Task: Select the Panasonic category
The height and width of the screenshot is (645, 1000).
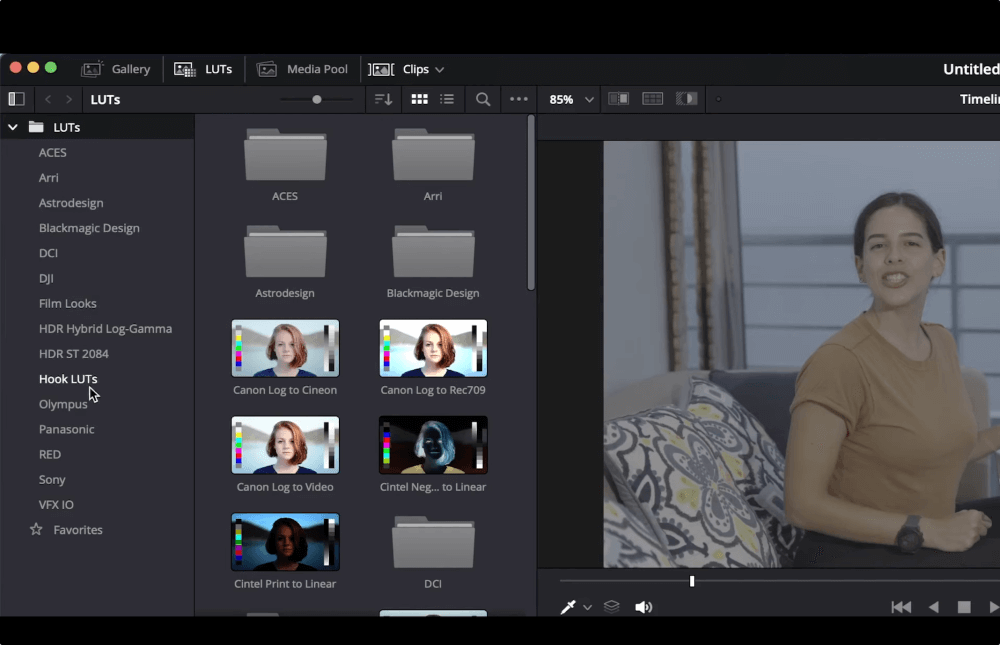Action: 66,429
